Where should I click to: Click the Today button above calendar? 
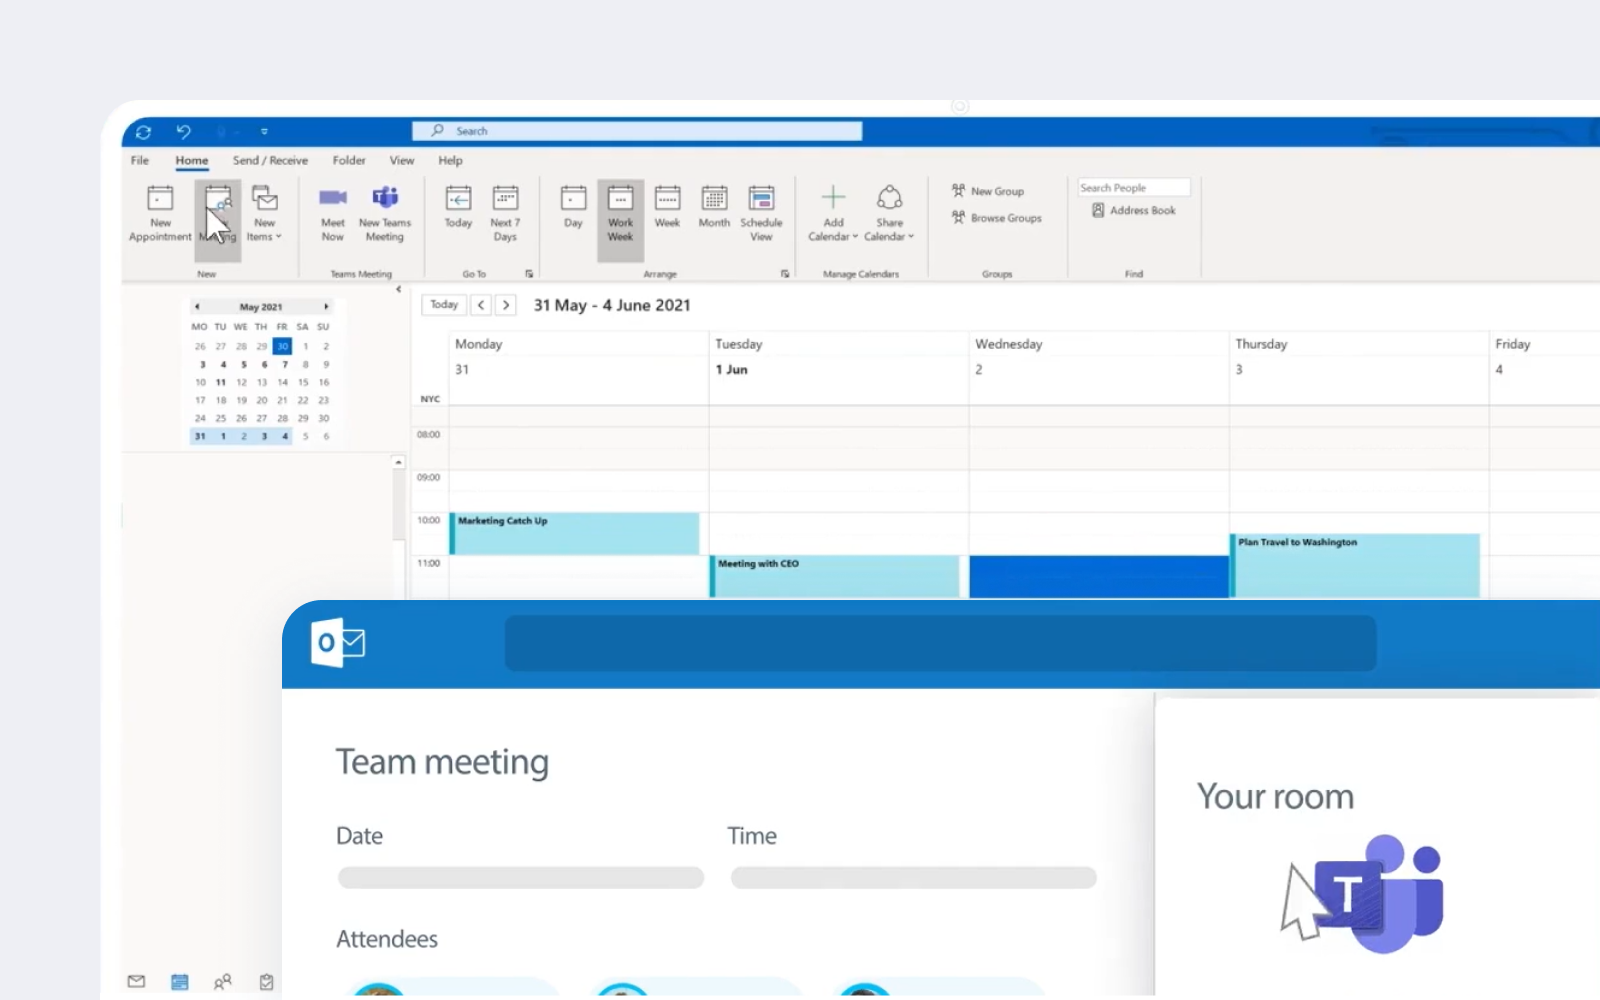point(444,305)
